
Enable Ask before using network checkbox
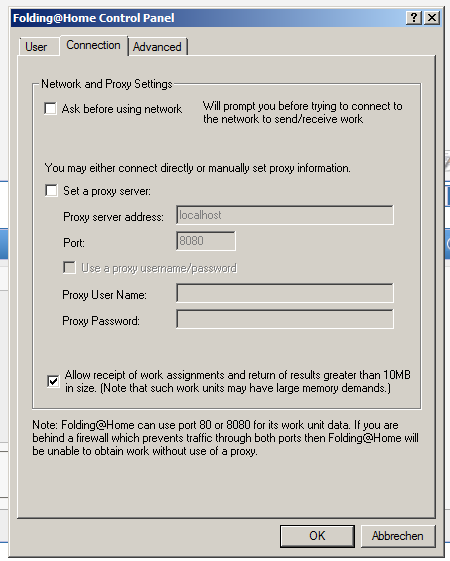tap(50, 108)
